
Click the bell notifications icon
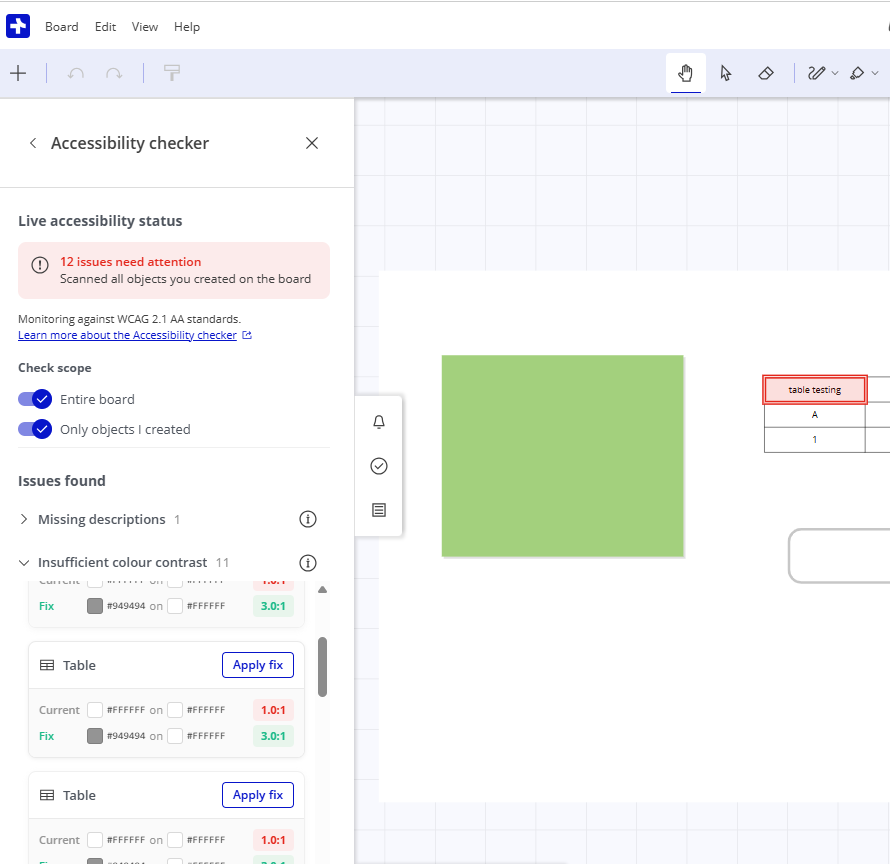point(379,422)
